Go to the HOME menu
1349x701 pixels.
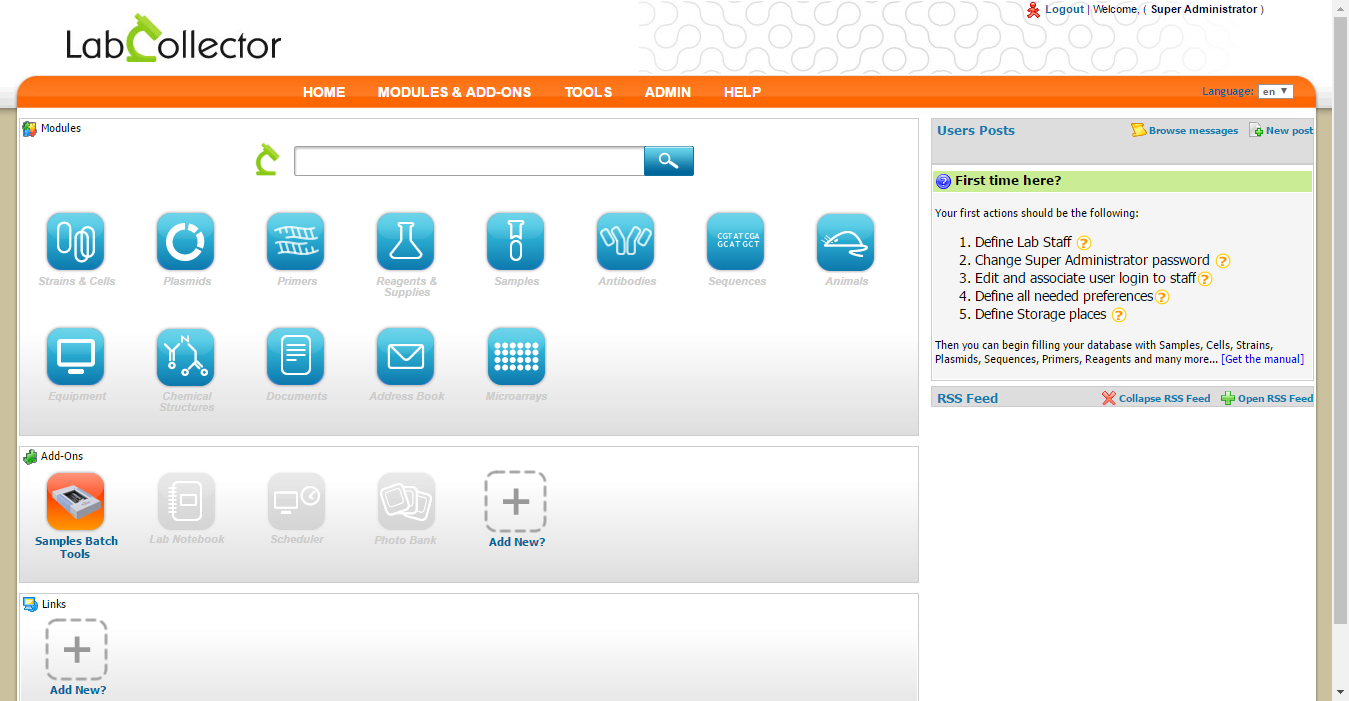[x=324, y=92]
